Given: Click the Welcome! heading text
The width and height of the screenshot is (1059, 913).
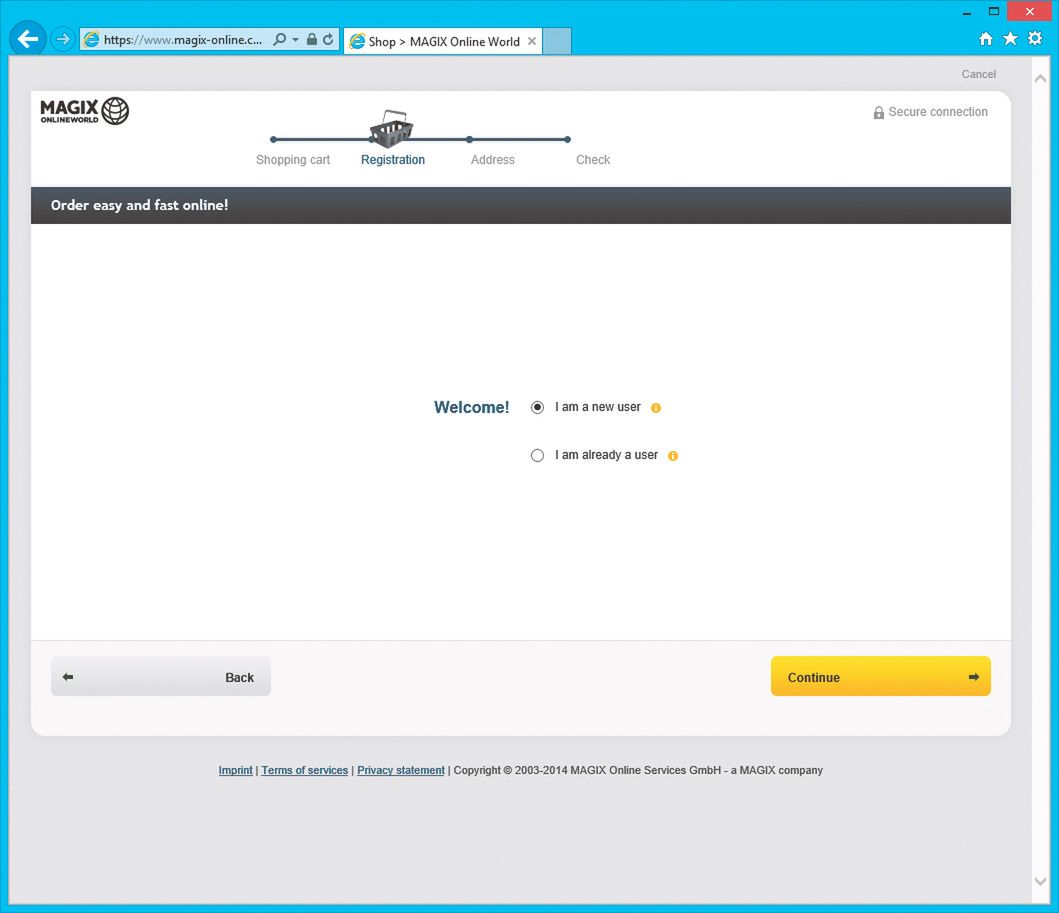Looking at the screenshot, I should 471,407.
